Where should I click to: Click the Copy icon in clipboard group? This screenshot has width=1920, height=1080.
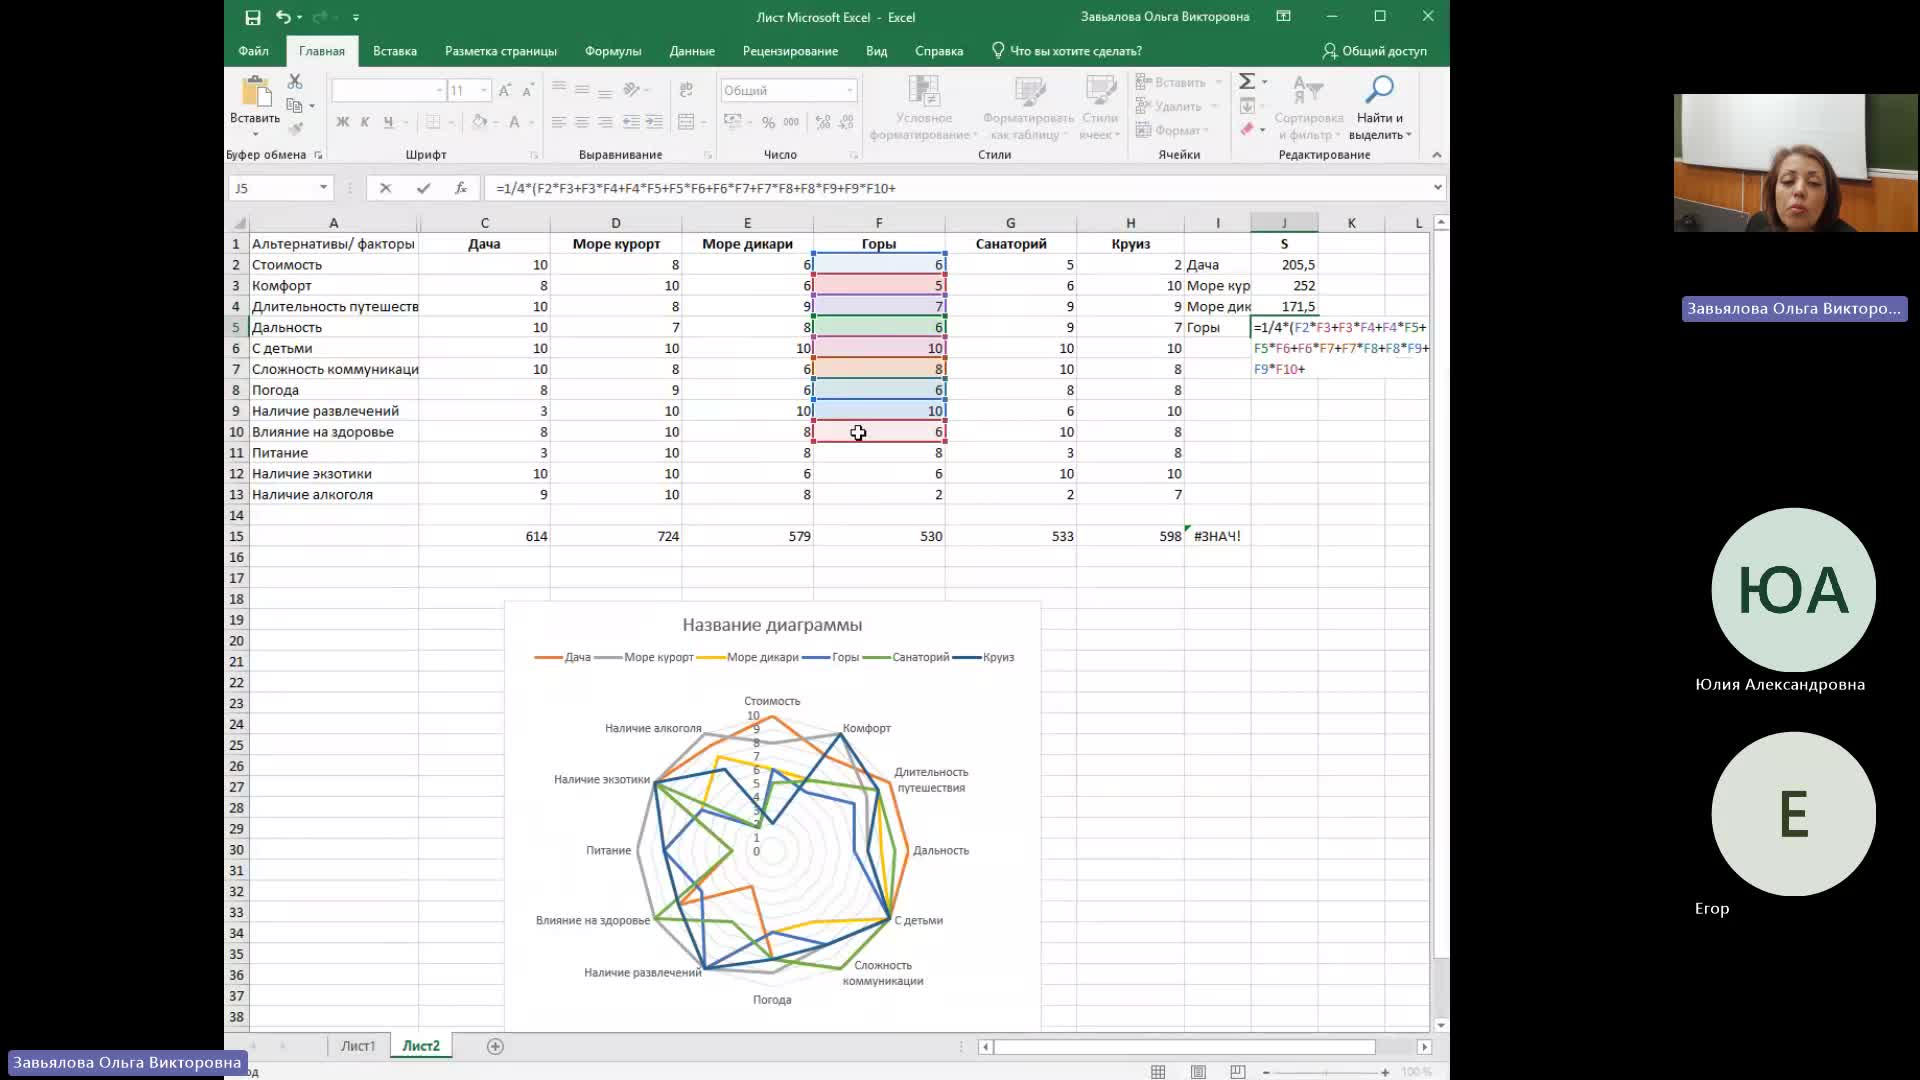294,105
